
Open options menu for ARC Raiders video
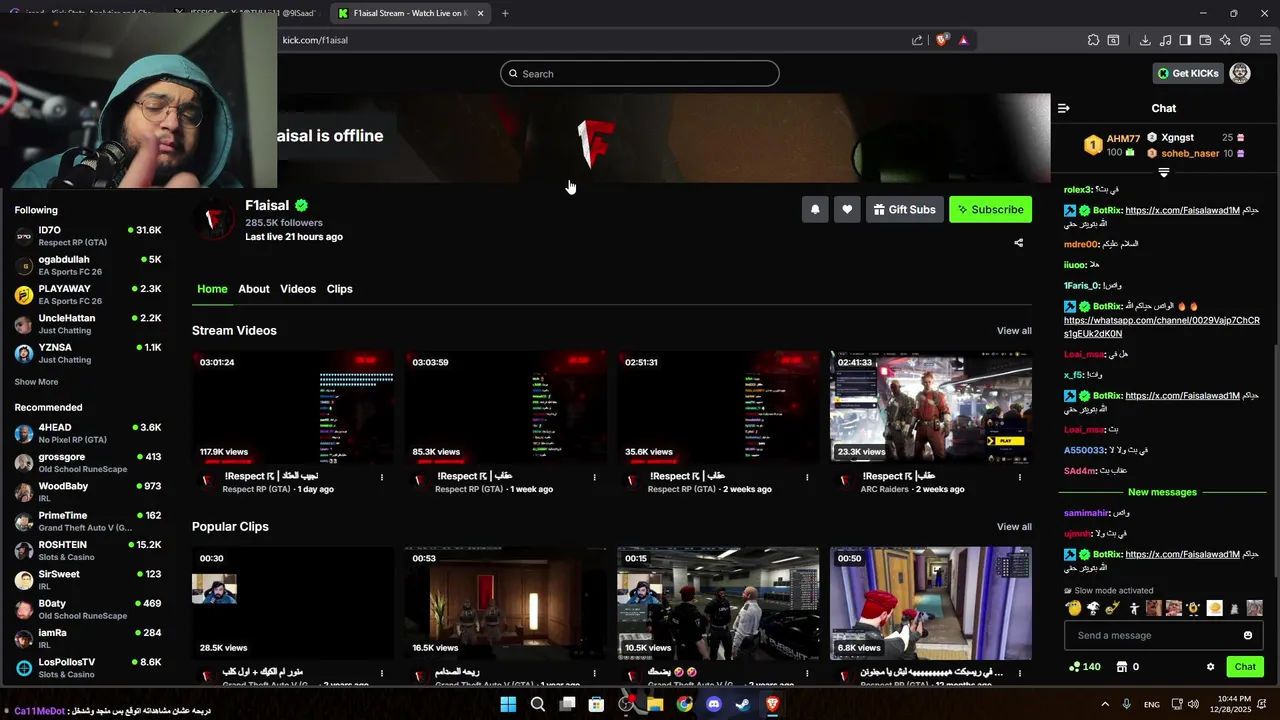point(1020,477)
